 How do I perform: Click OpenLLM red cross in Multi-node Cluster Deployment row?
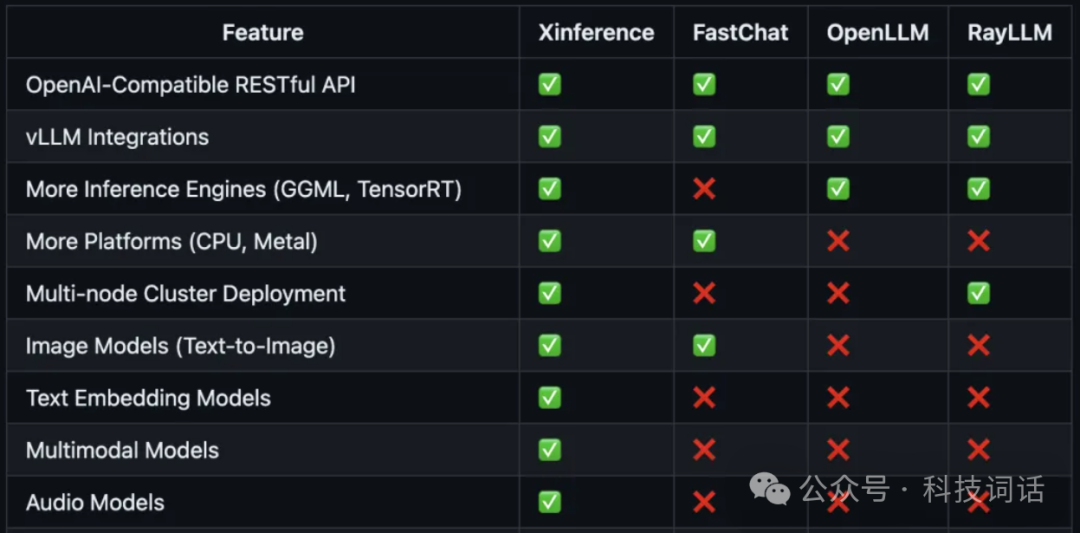838,293
